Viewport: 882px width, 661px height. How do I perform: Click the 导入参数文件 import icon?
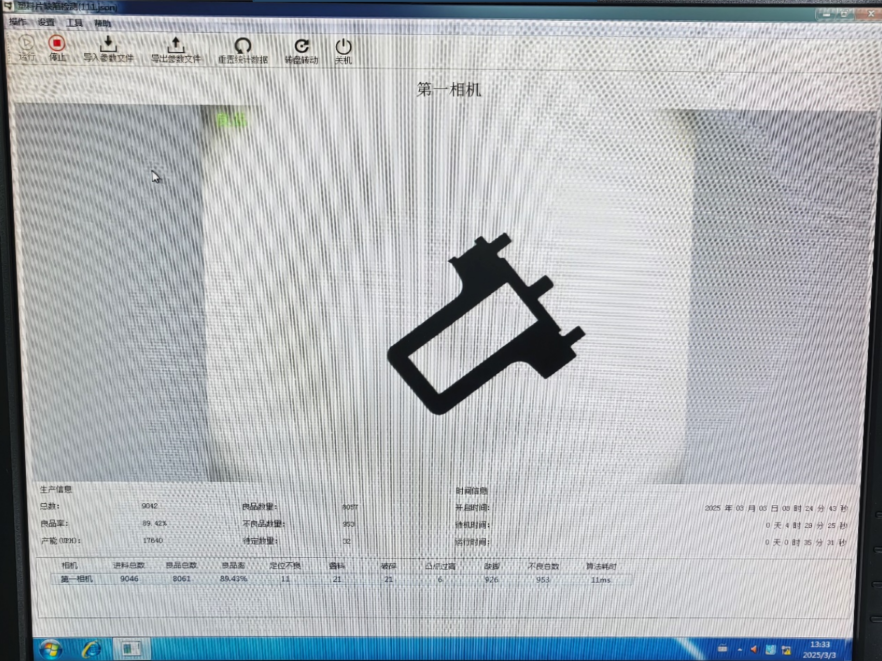pyautogui.click(x=107, y=44)
